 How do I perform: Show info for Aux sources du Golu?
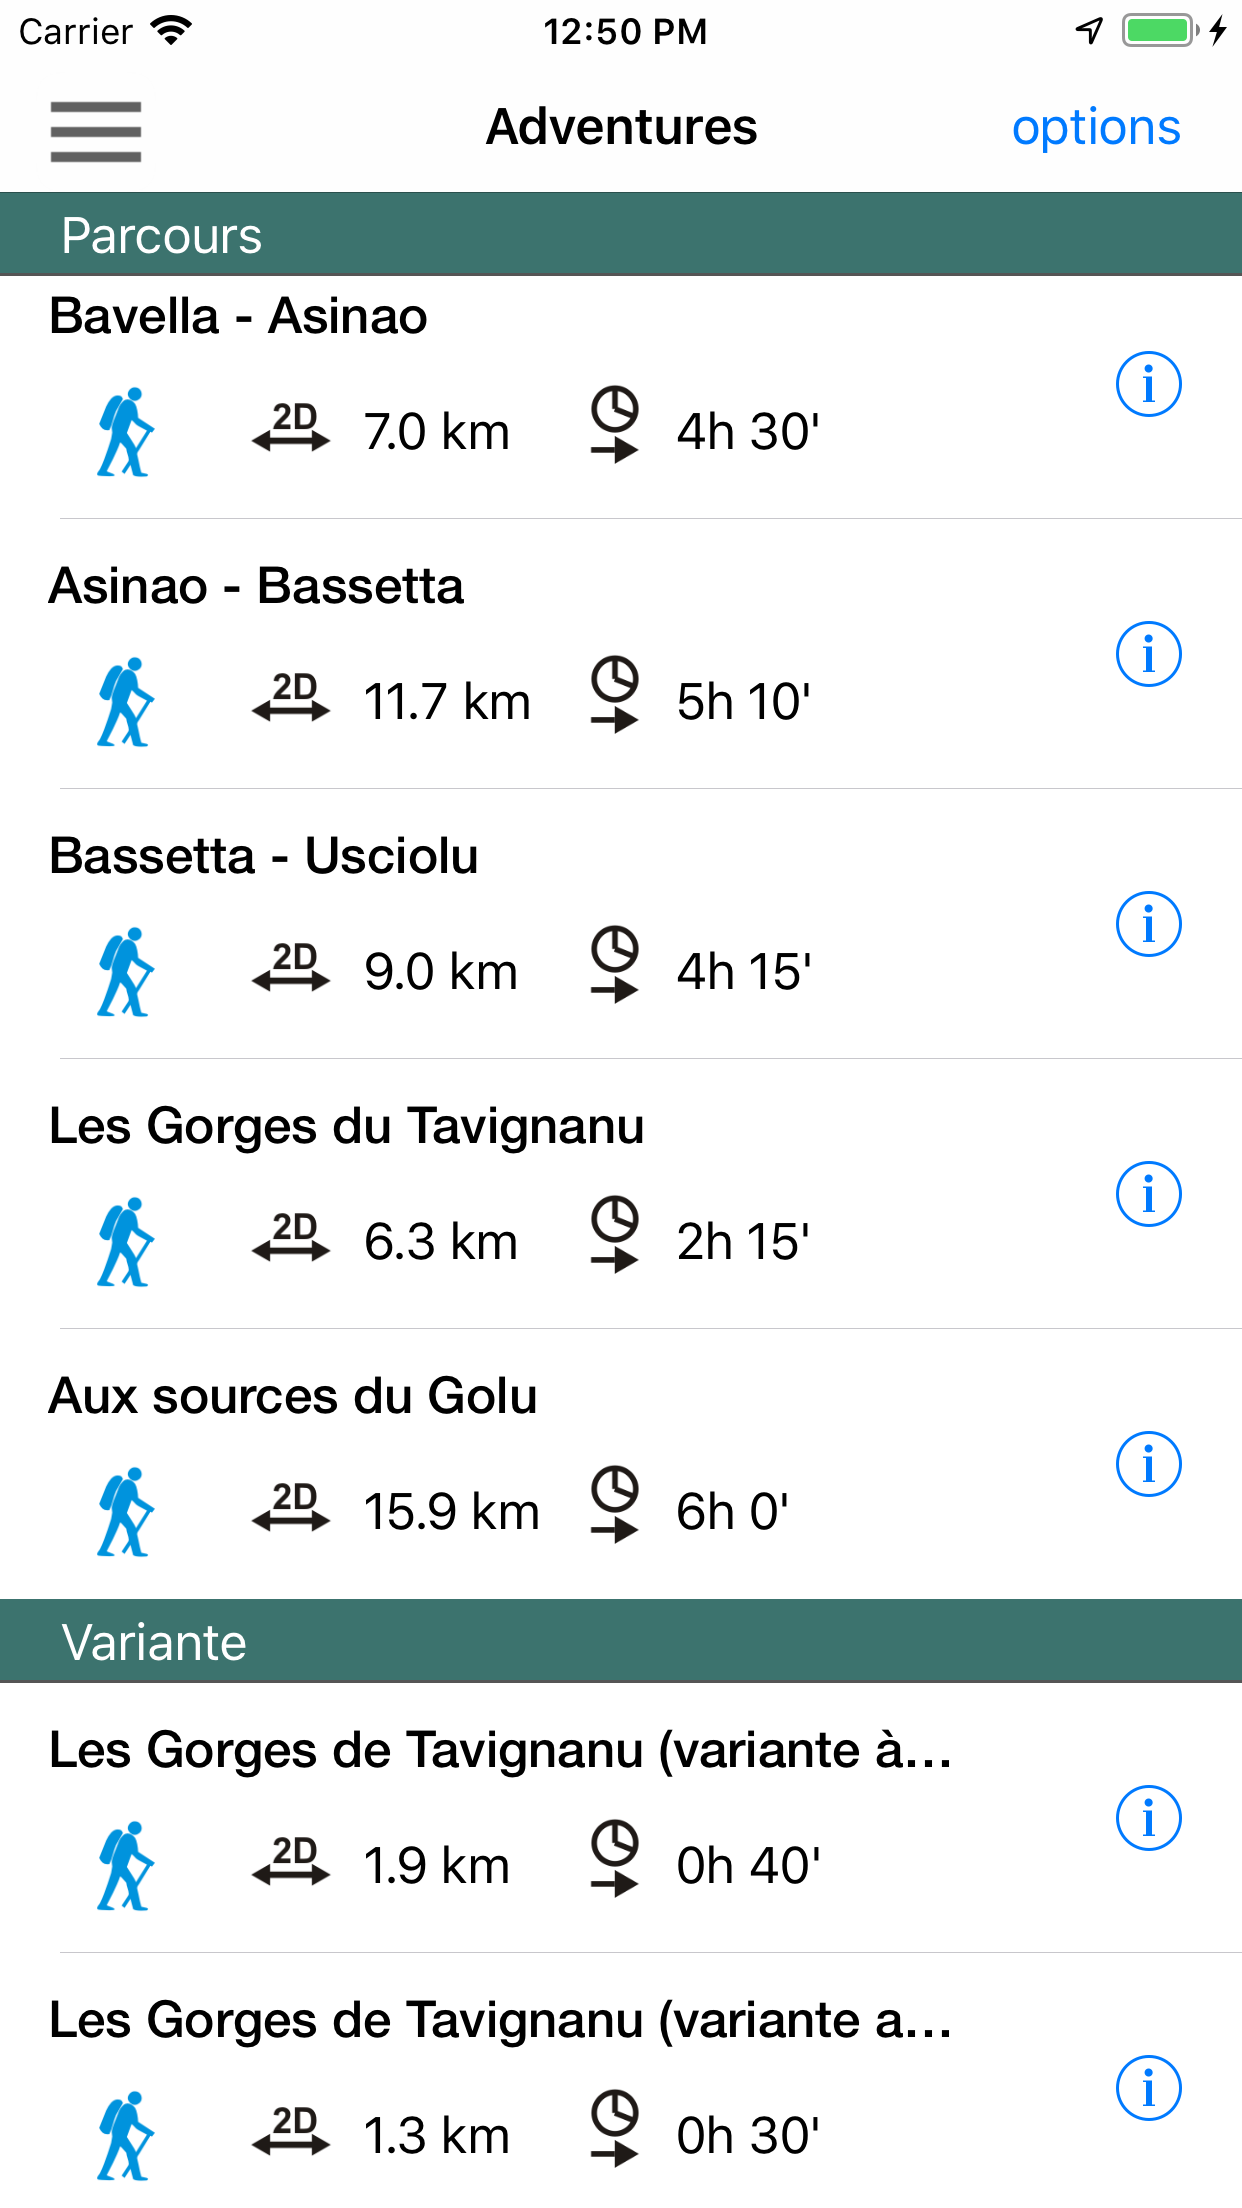pos(1148,1464)
